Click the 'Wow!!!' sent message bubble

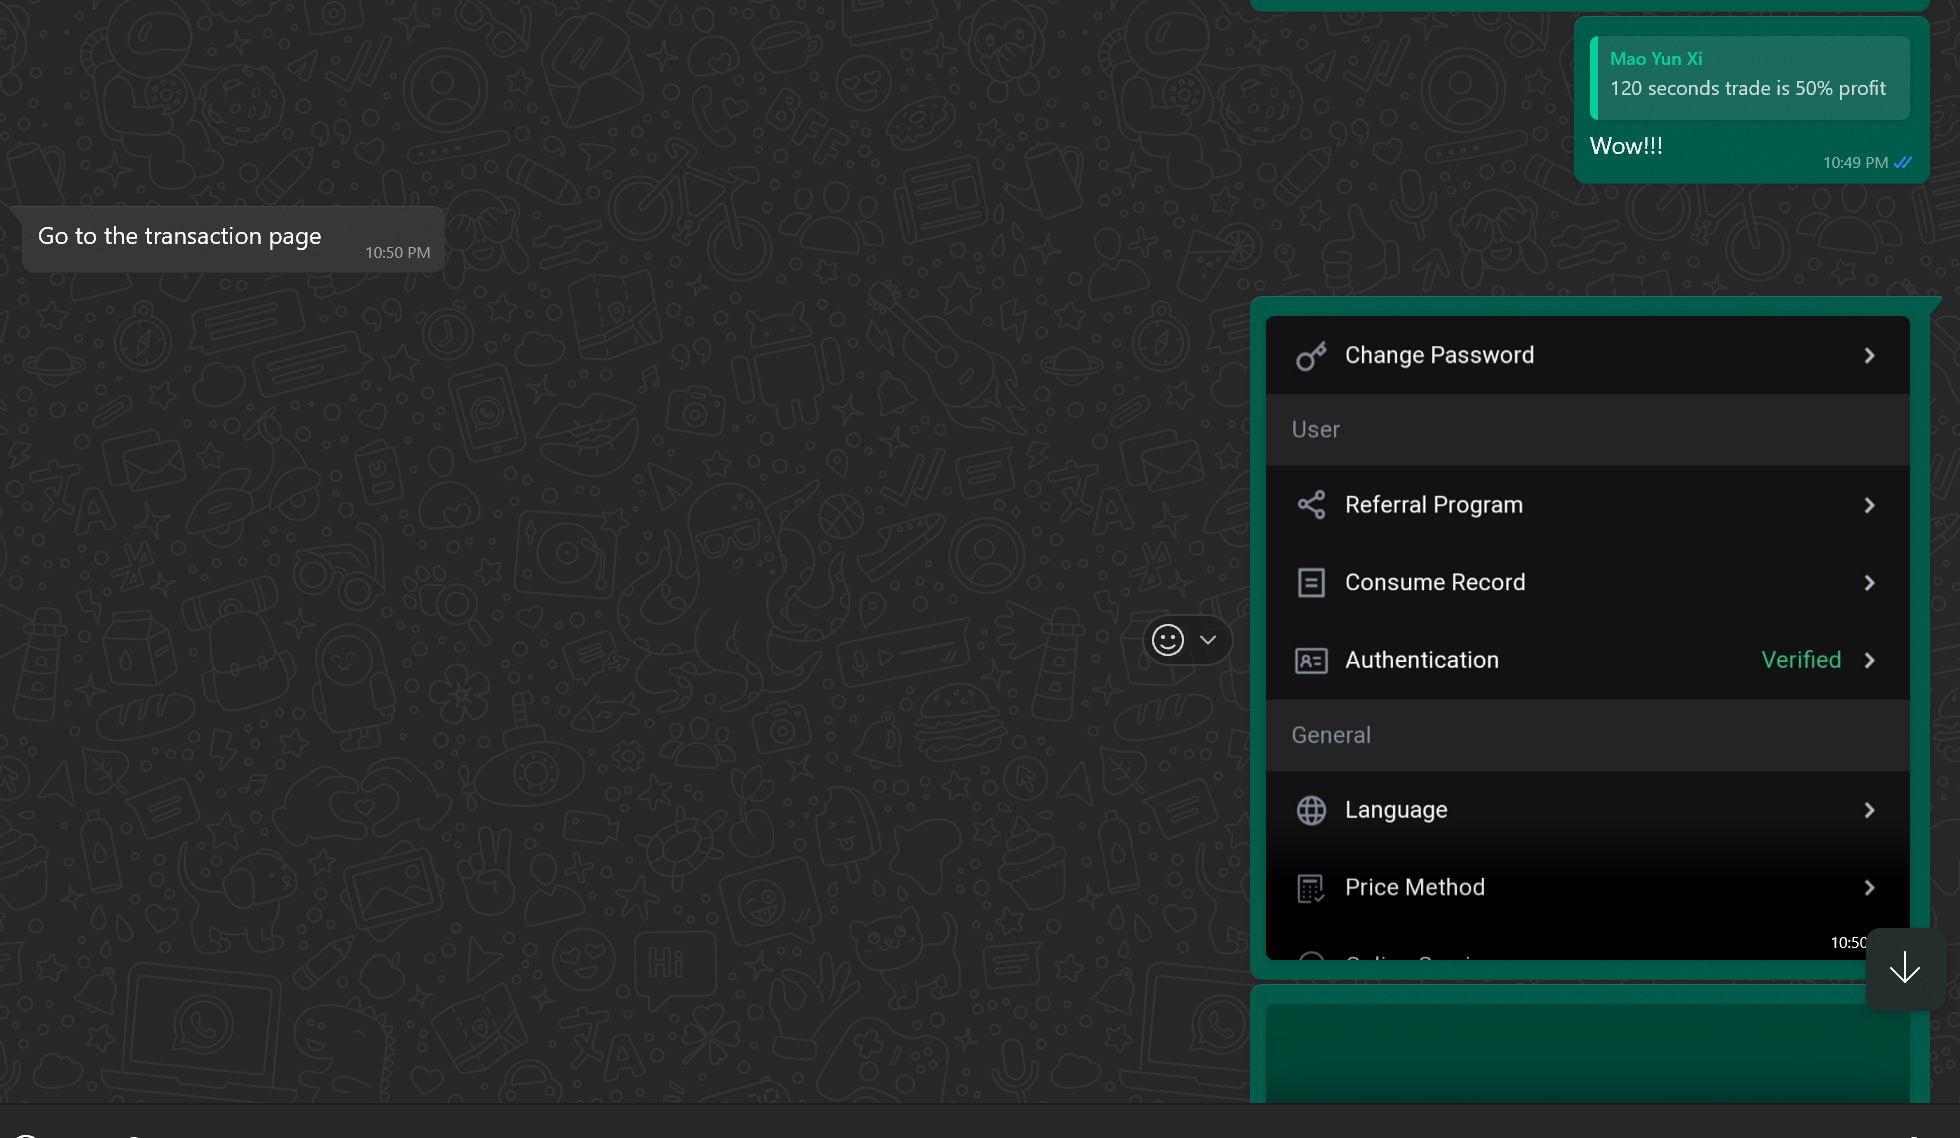[x=1626, y=147]
